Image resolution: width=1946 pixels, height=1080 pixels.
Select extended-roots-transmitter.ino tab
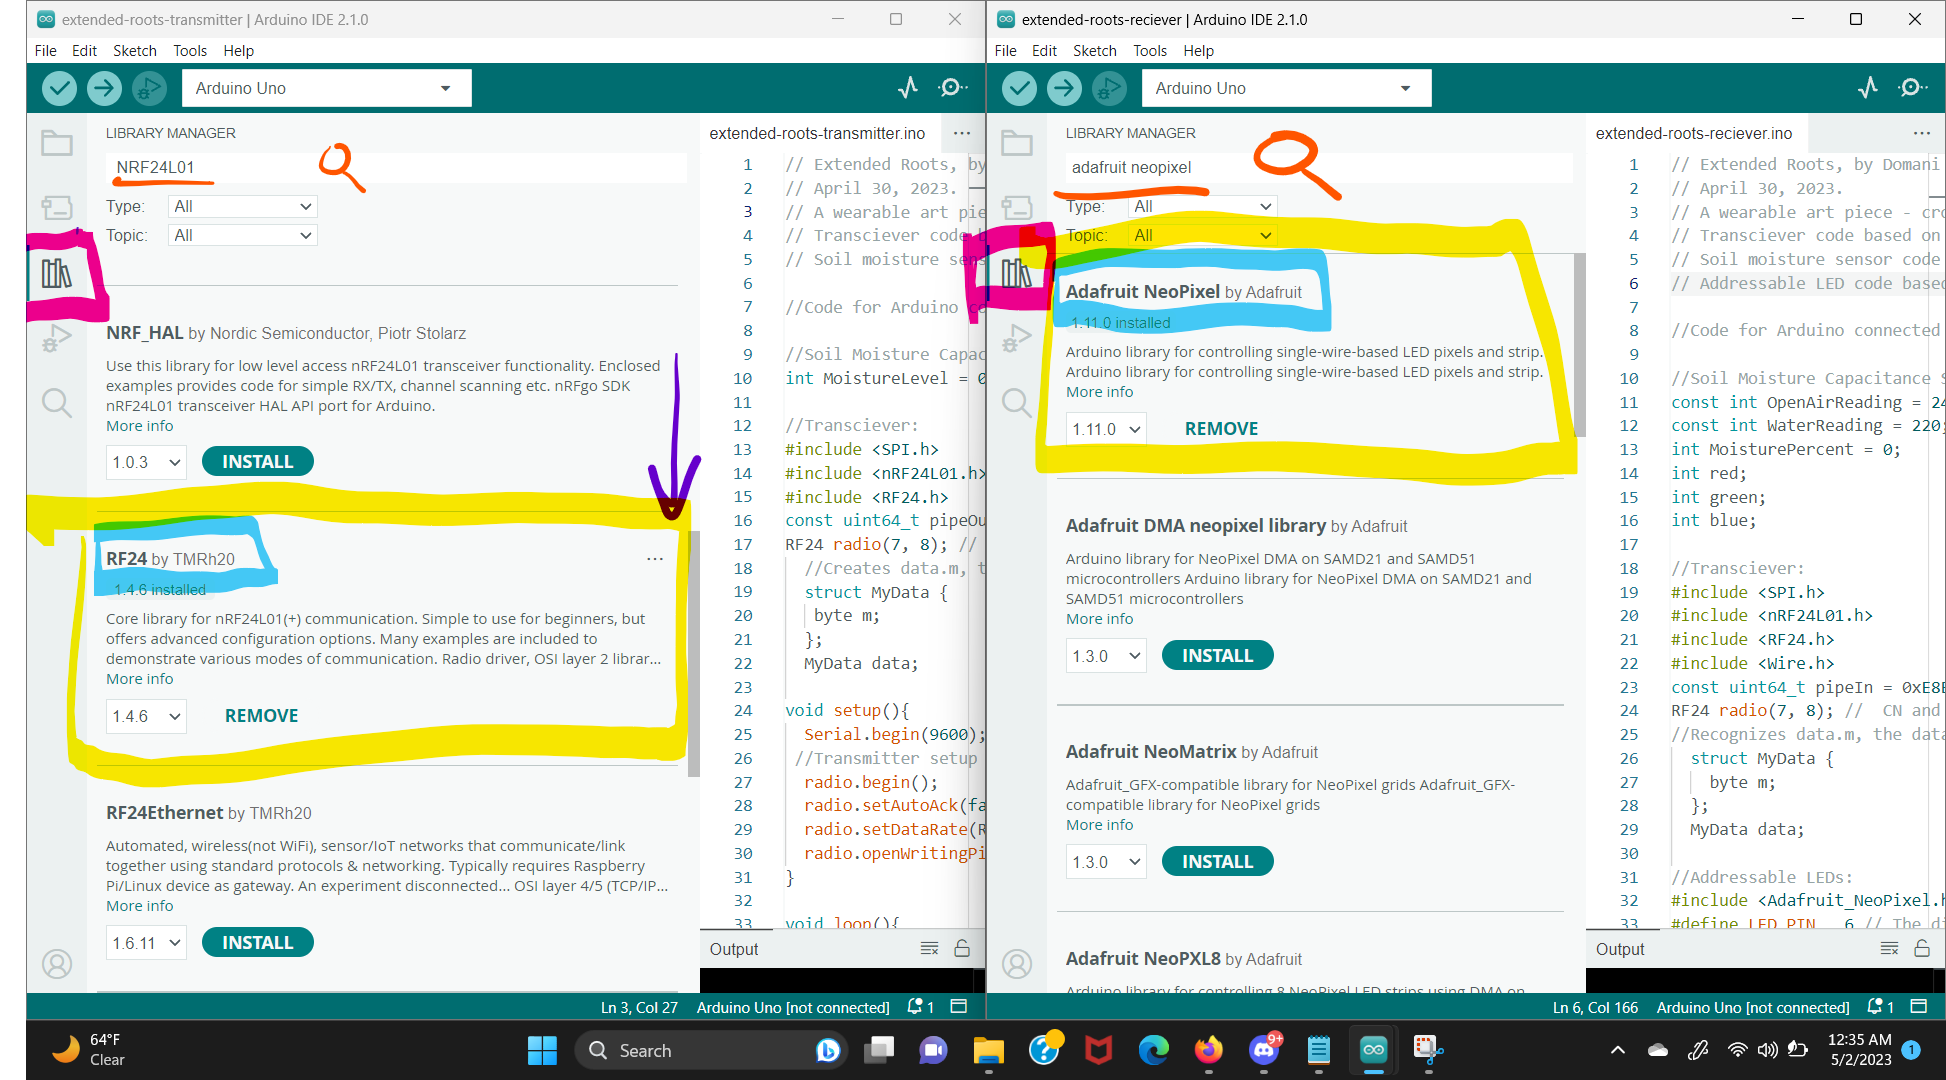coord(817,133)
